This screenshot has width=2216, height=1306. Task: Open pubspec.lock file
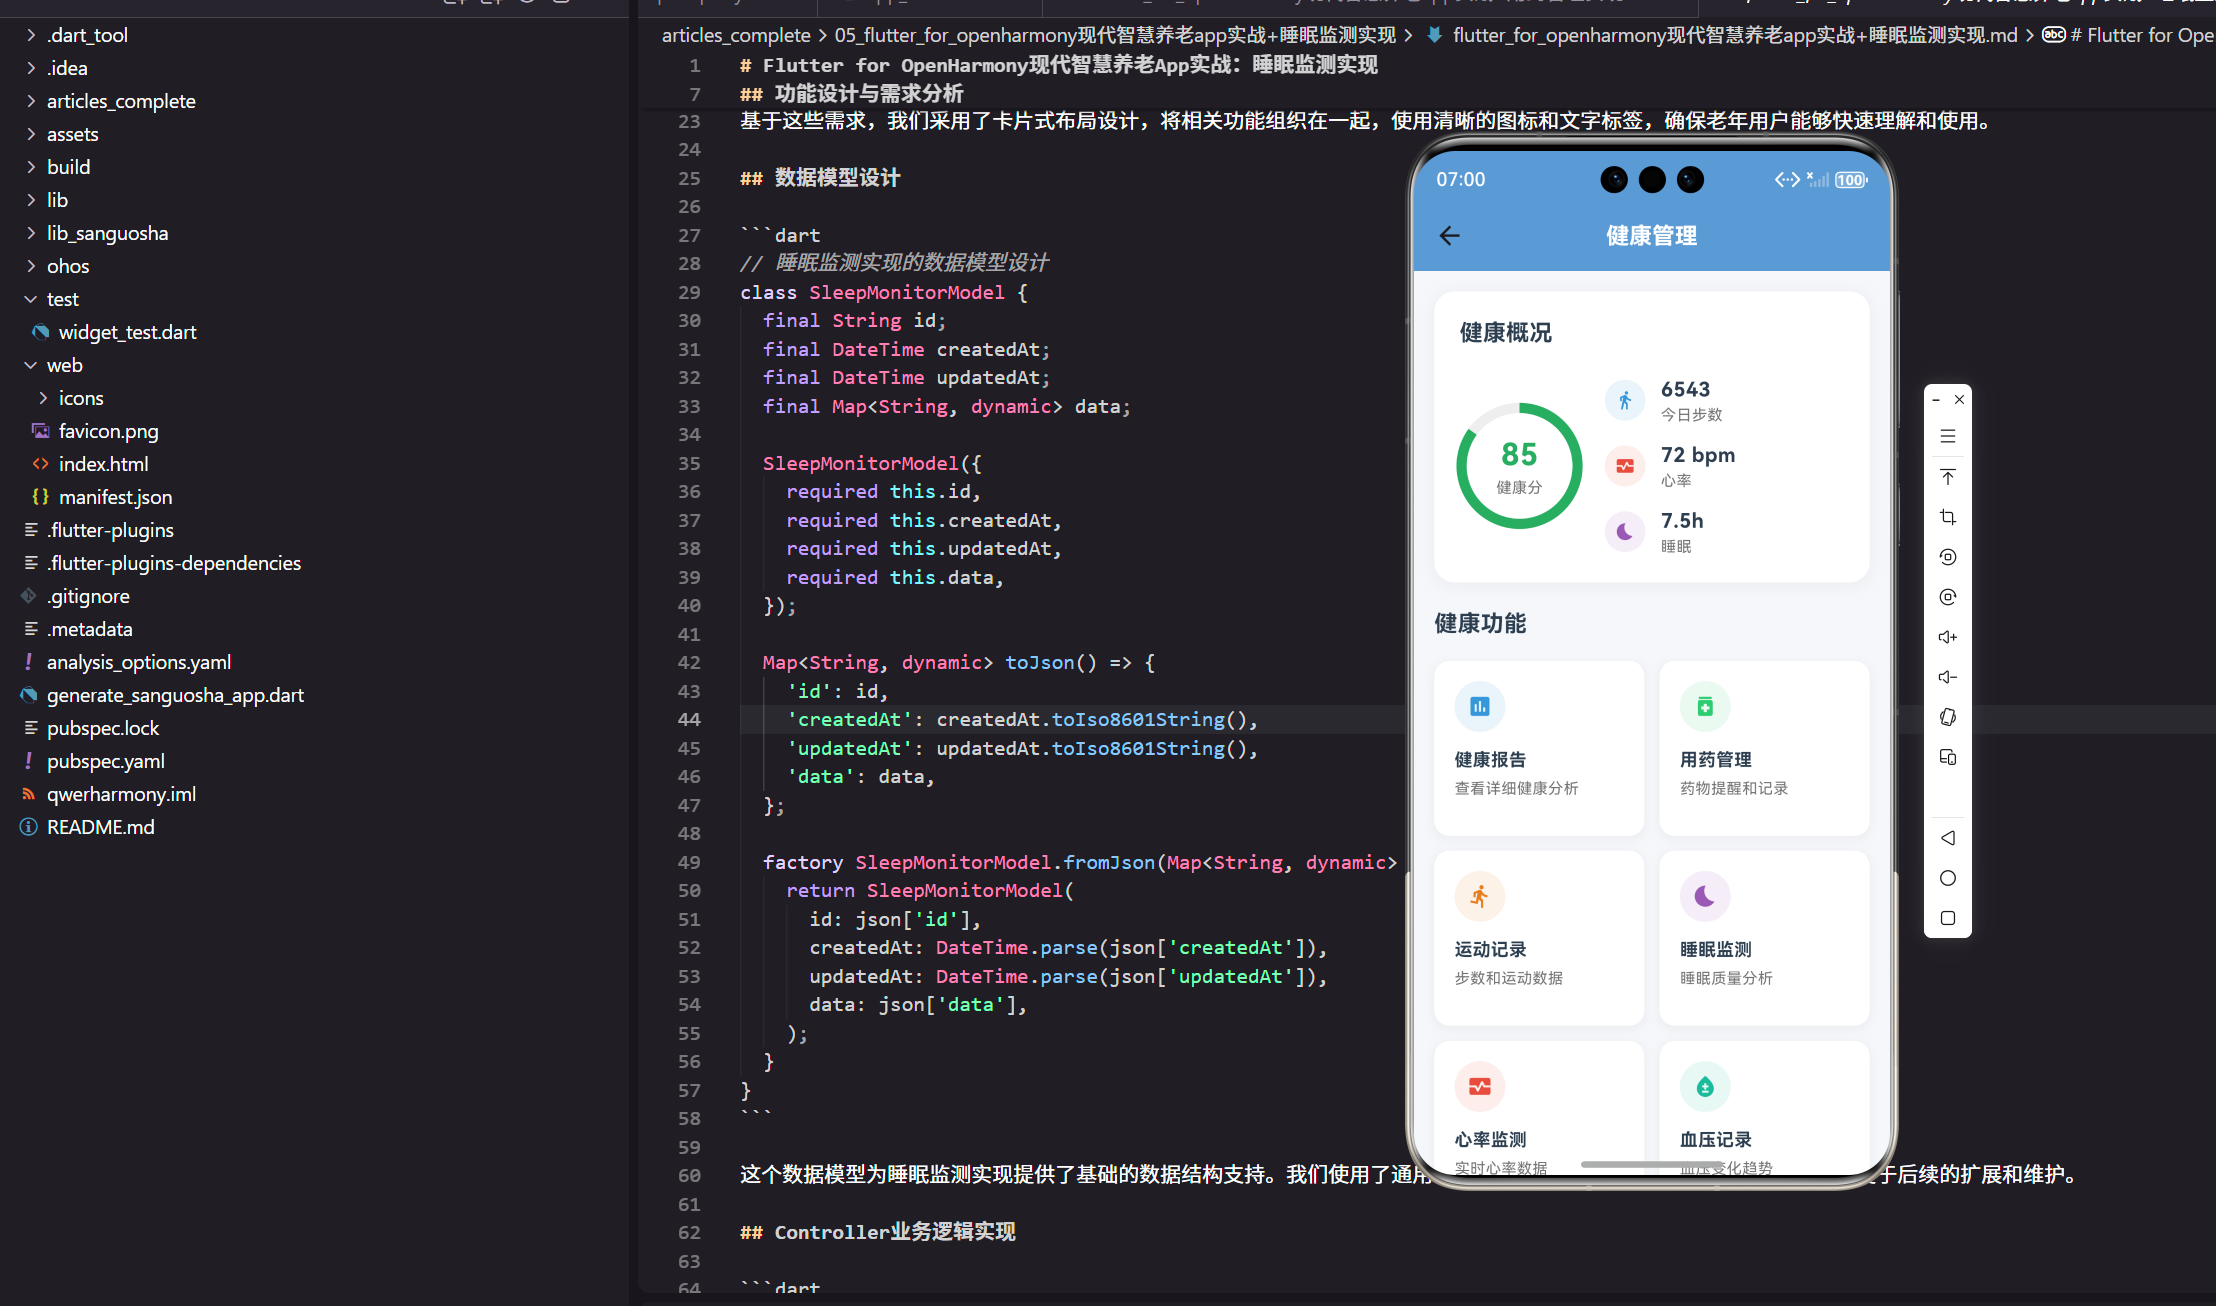tap(103, 728)
